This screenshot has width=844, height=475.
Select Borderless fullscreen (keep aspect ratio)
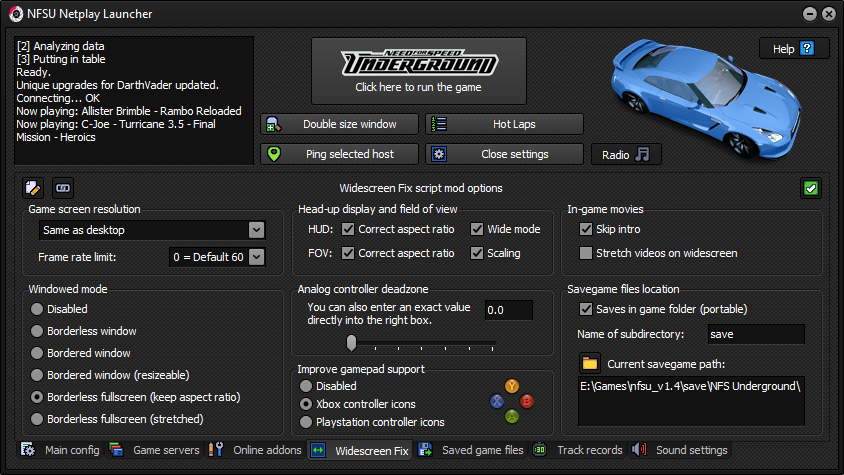[x=37, y=397]
